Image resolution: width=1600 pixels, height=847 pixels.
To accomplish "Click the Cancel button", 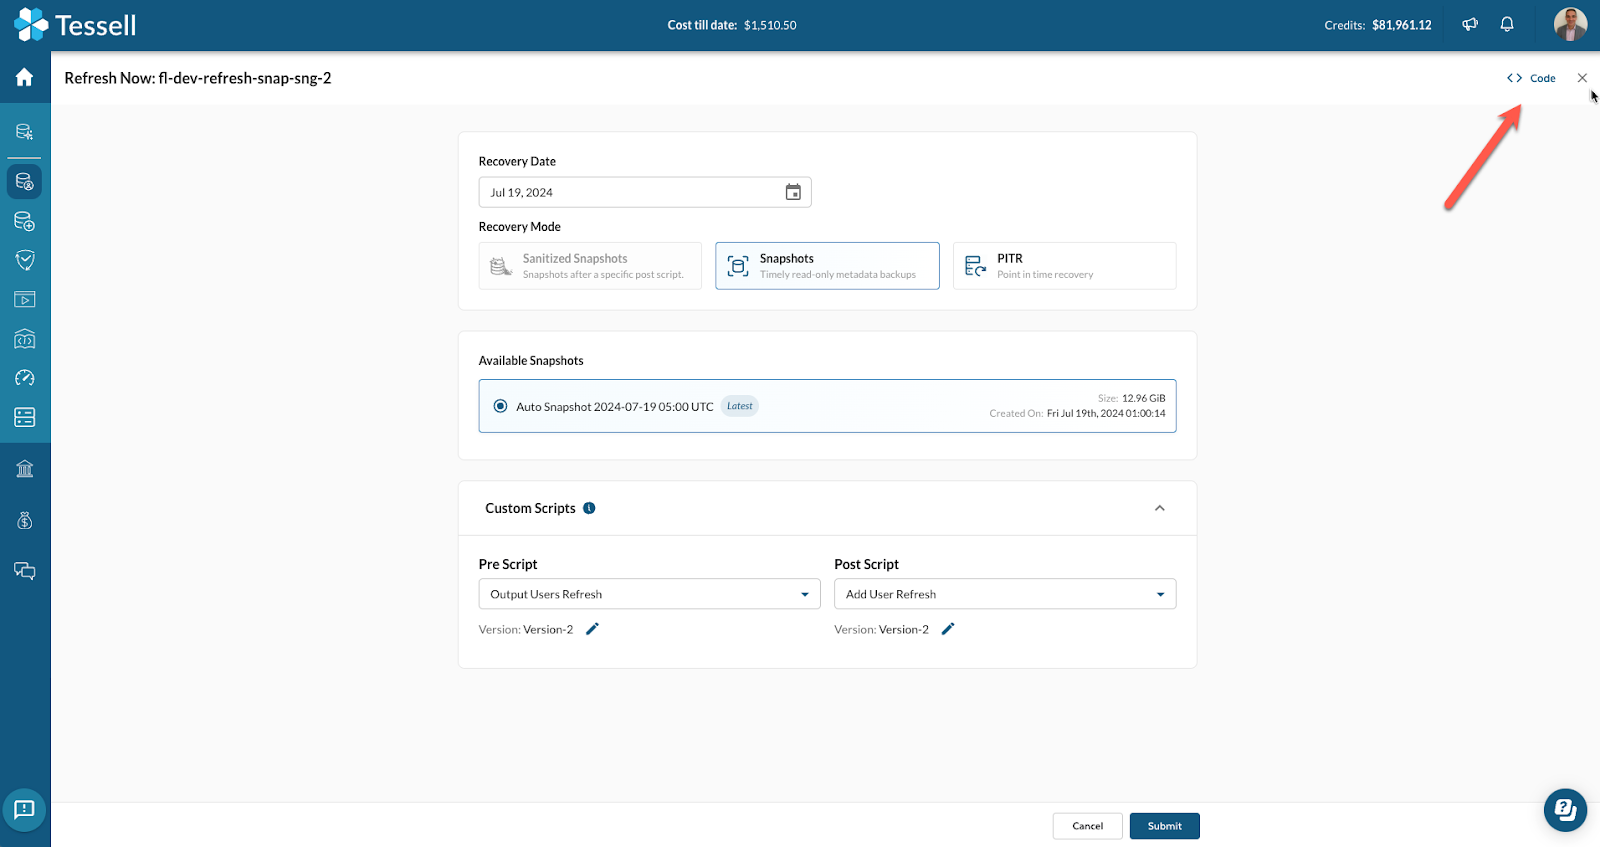I will (x=1087, y=826).
